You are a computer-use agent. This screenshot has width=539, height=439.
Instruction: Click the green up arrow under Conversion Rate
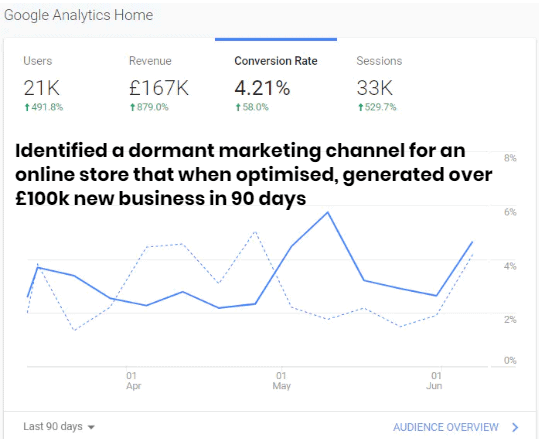click(238, 107)
